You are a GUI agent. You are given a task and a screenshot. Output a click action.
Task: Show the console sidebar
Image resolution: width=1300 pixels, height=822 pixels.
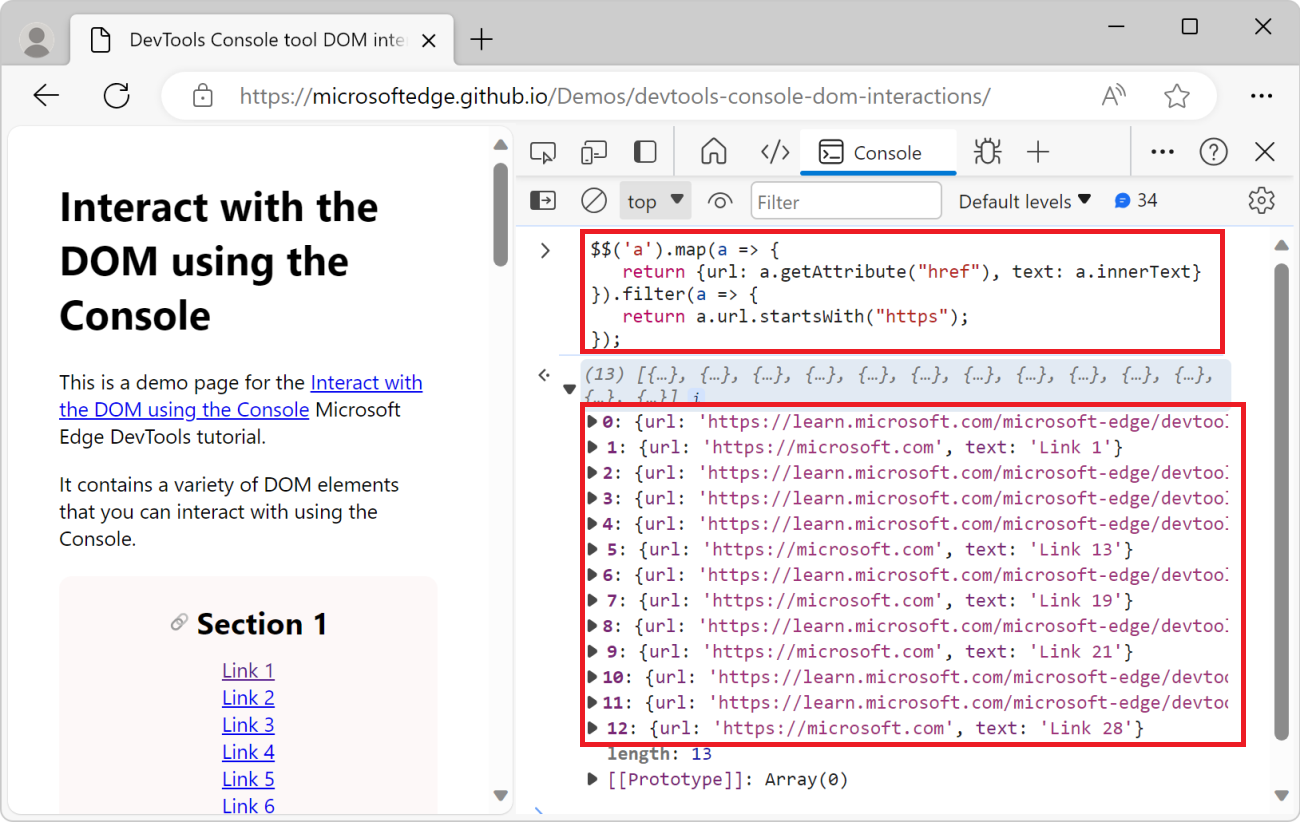(x=543, y=200)
